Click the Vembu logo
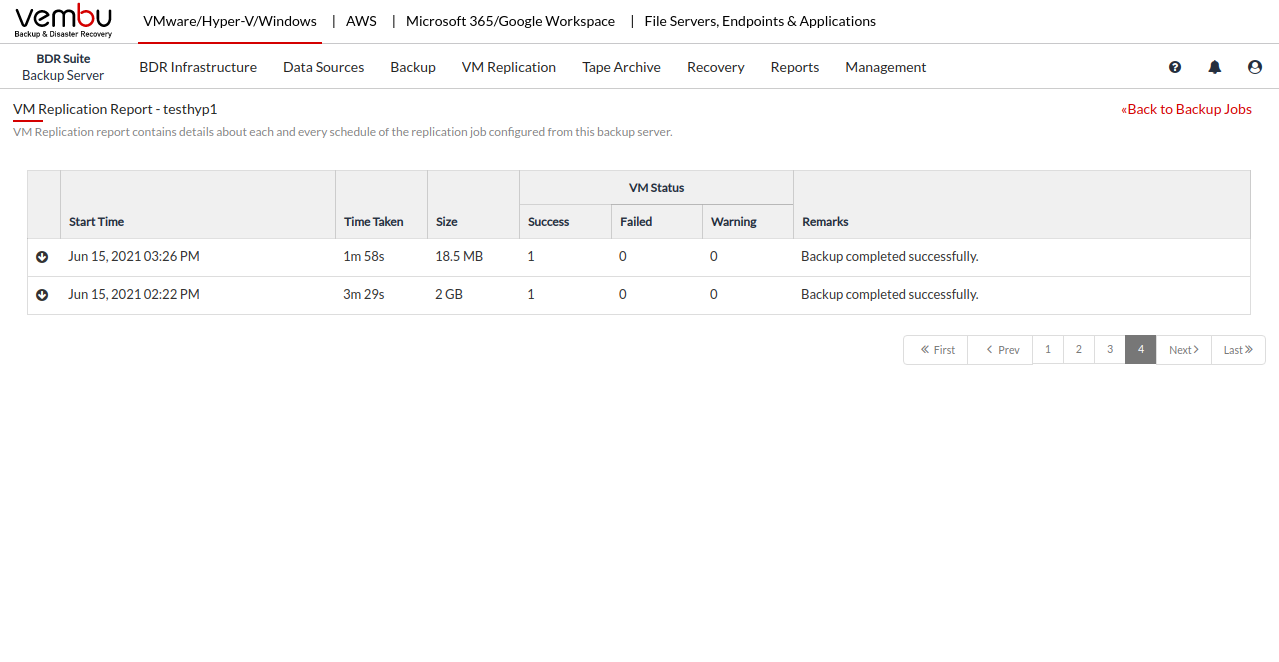The height and width of the screenshot is (662, 1279). [x=63, y=21]
